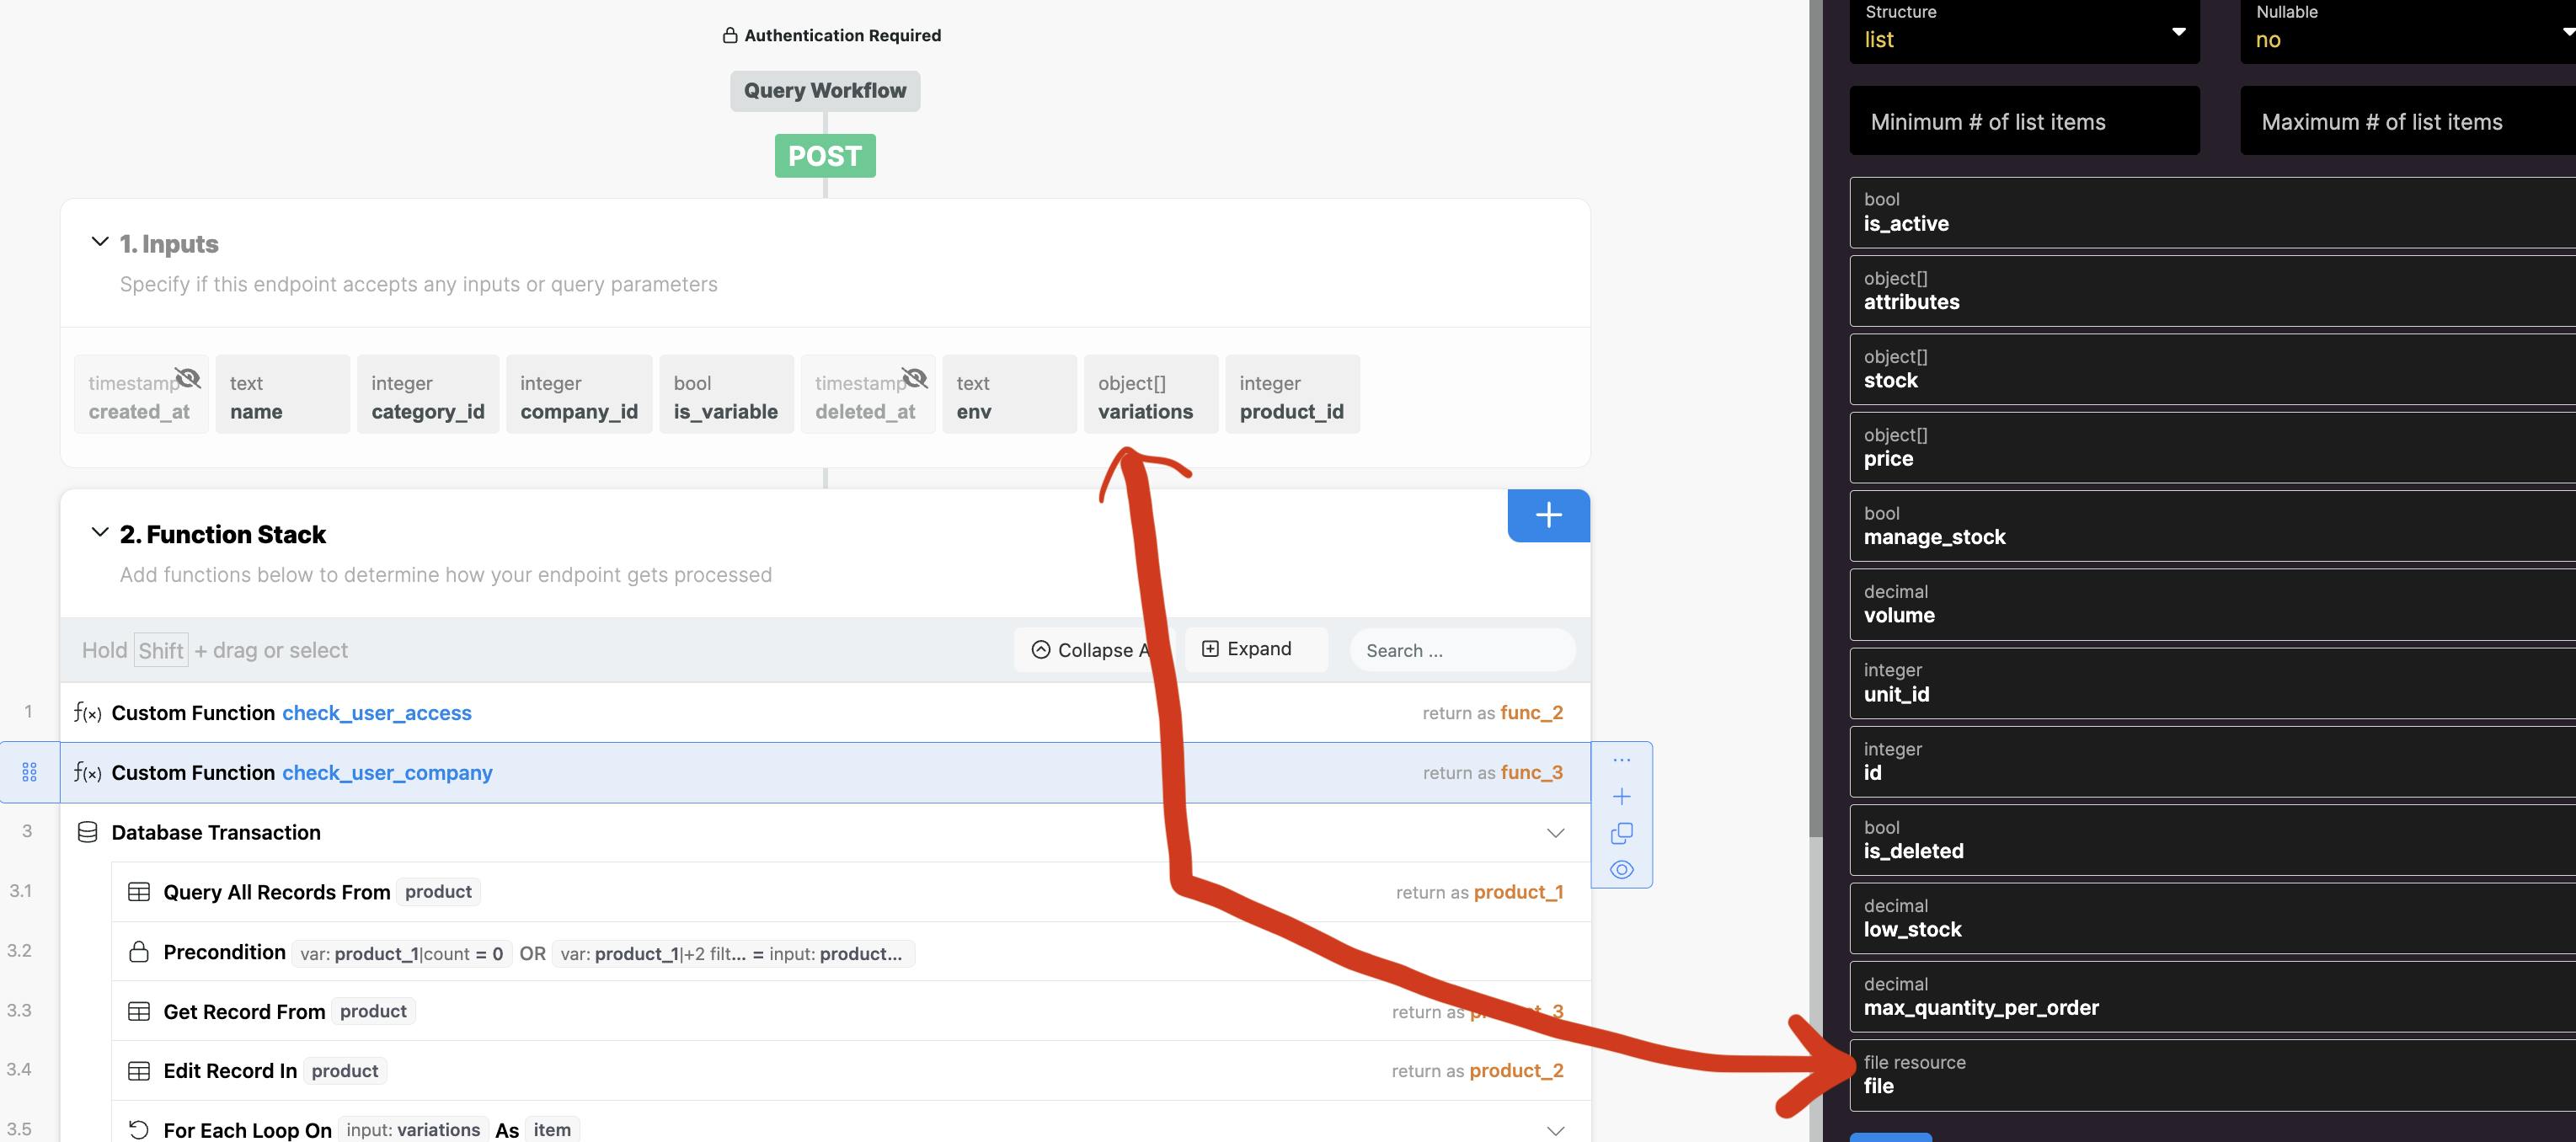Open the Structure list dropdown
This screenshot has height=1142, width=2576.
click(2023, 31)
